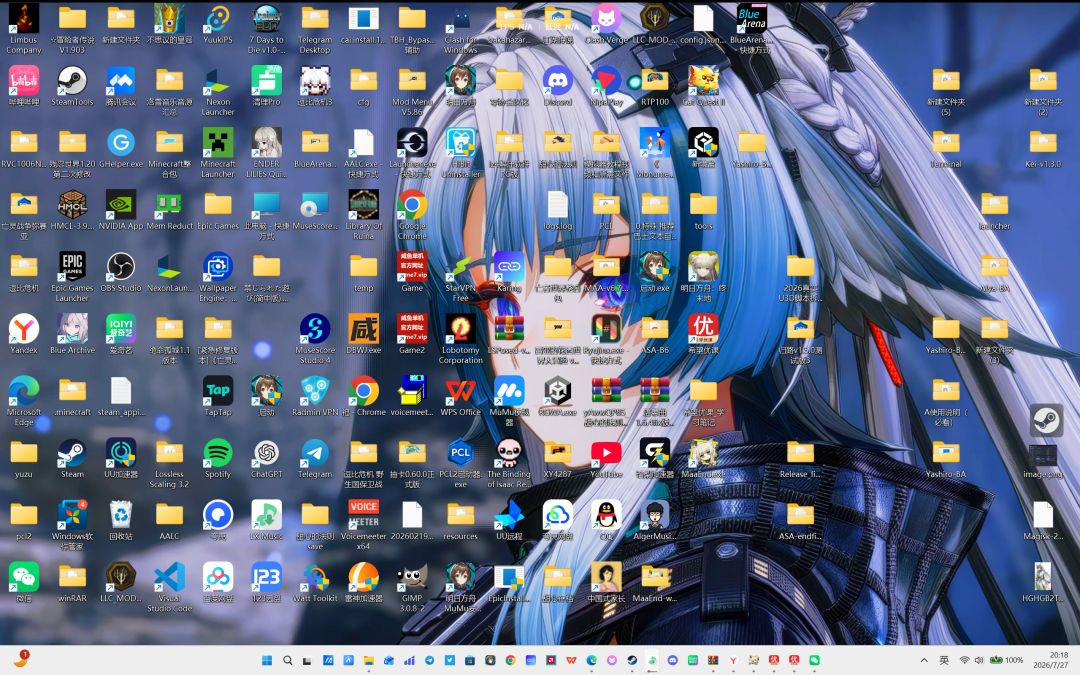This screenshot has height=675, width=1080.
Task: Launch Visual Studio Code shortcut
Action: 169,586
